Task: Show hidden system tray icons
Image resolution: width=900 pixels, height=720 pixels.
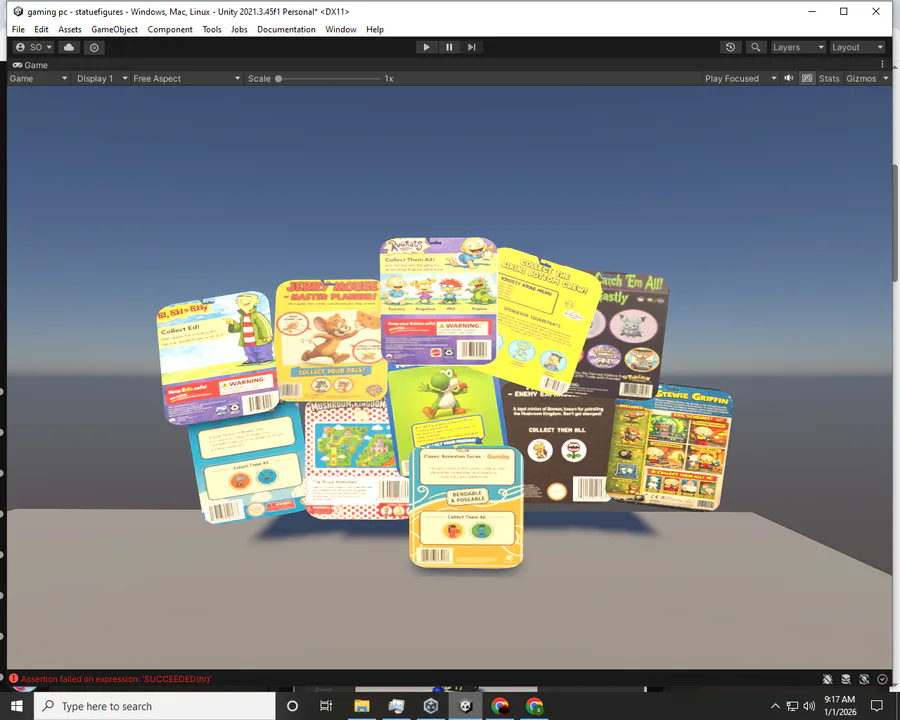Action: click(775, 706)
